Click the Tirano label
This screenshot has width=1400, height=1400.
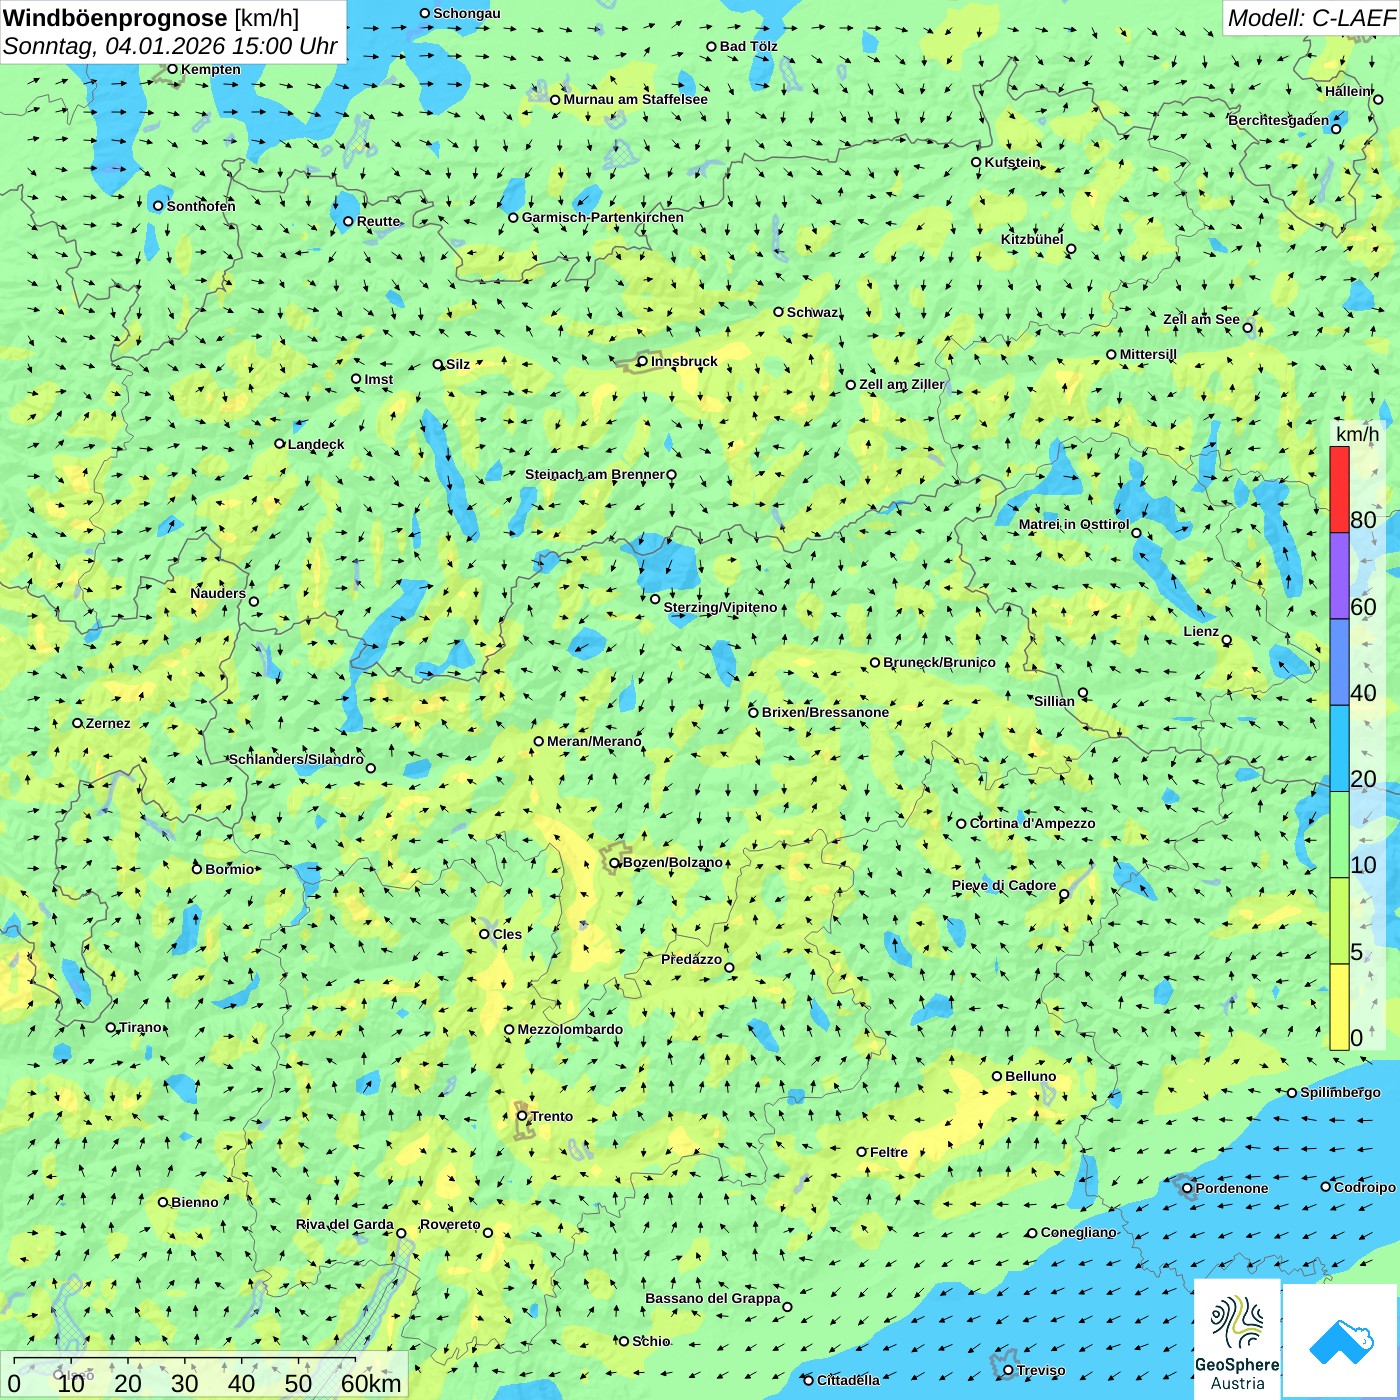140,1027
